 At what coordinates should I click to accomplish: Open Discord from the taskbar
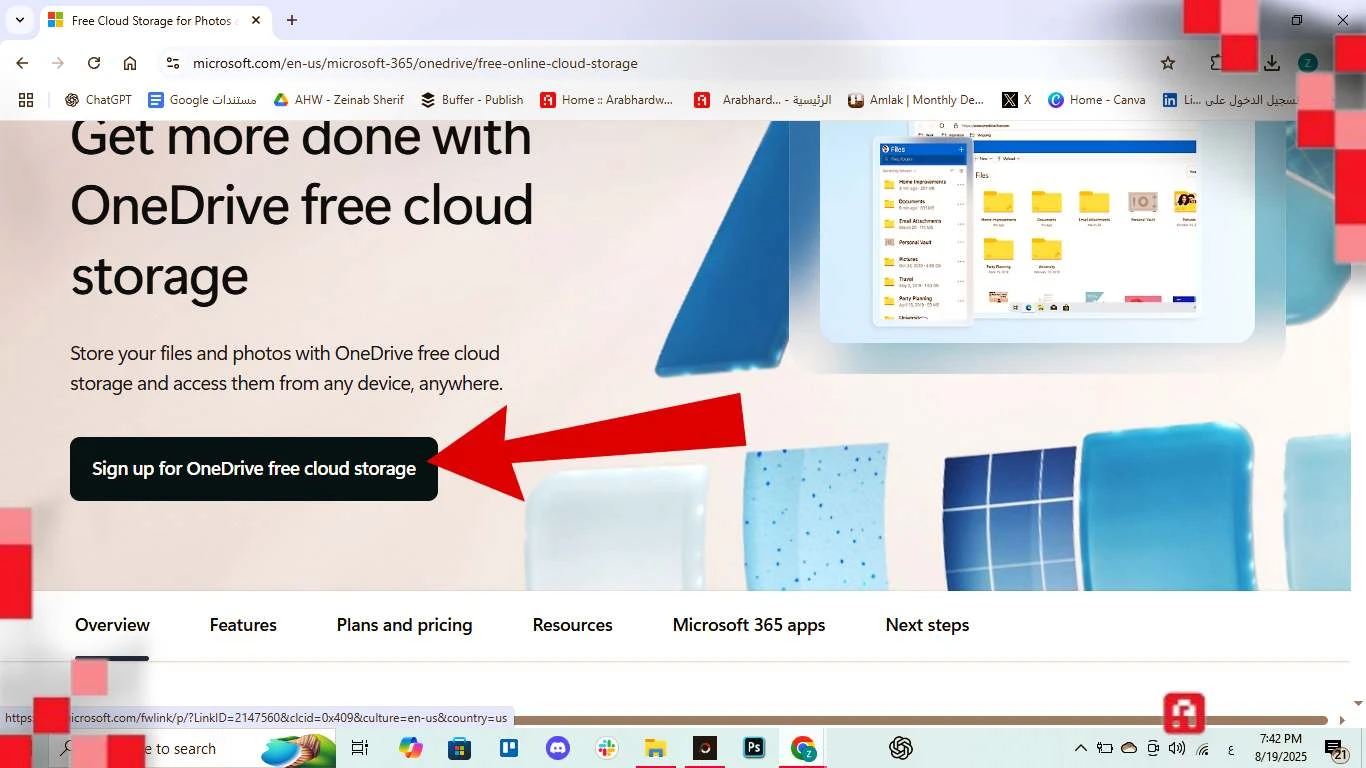tap(557, 748)
